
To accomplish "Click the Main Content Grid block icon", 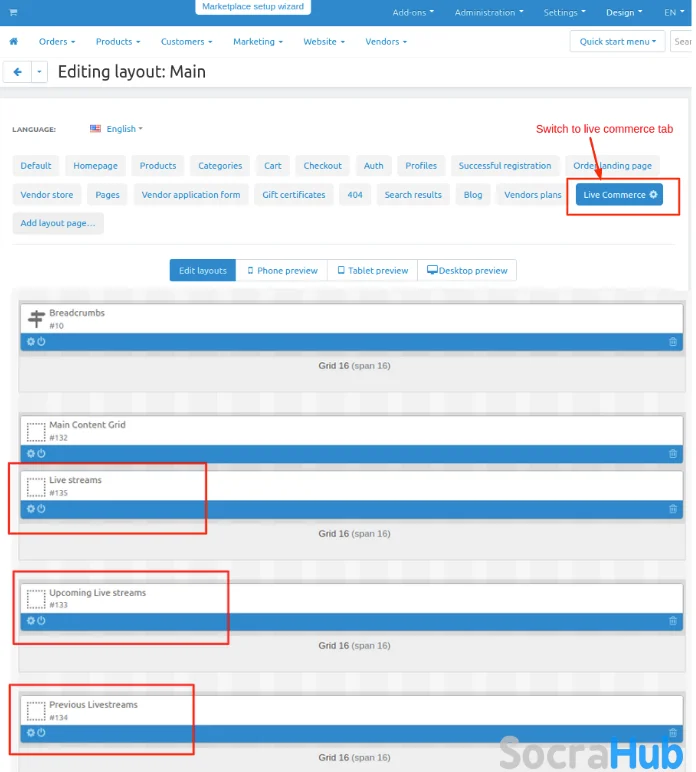I will click(x=36, y=431).
